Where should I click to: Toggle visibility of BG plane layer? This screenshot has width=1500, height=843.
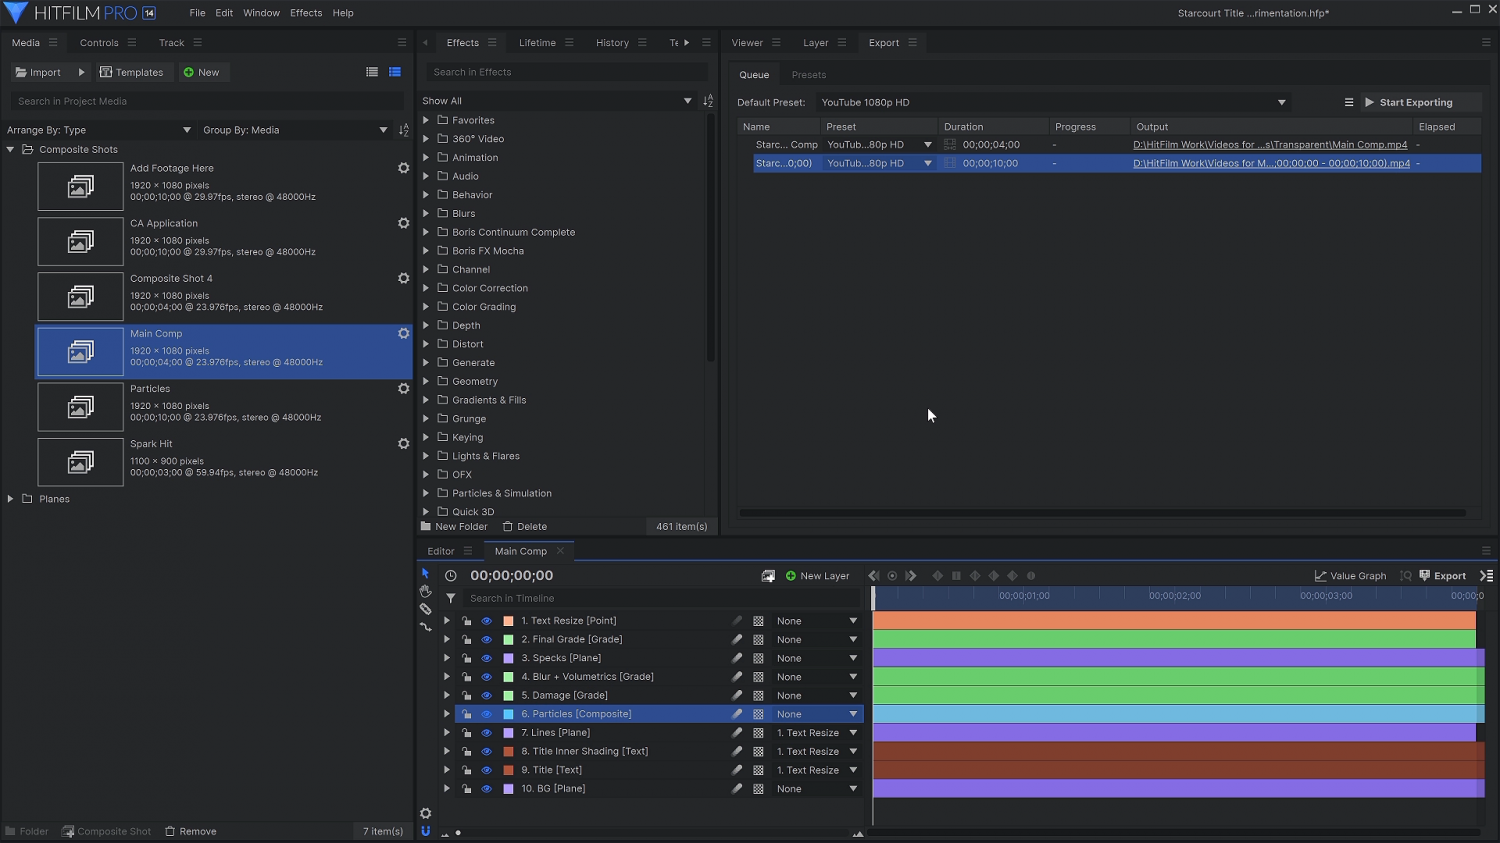[x=487, y=789]
